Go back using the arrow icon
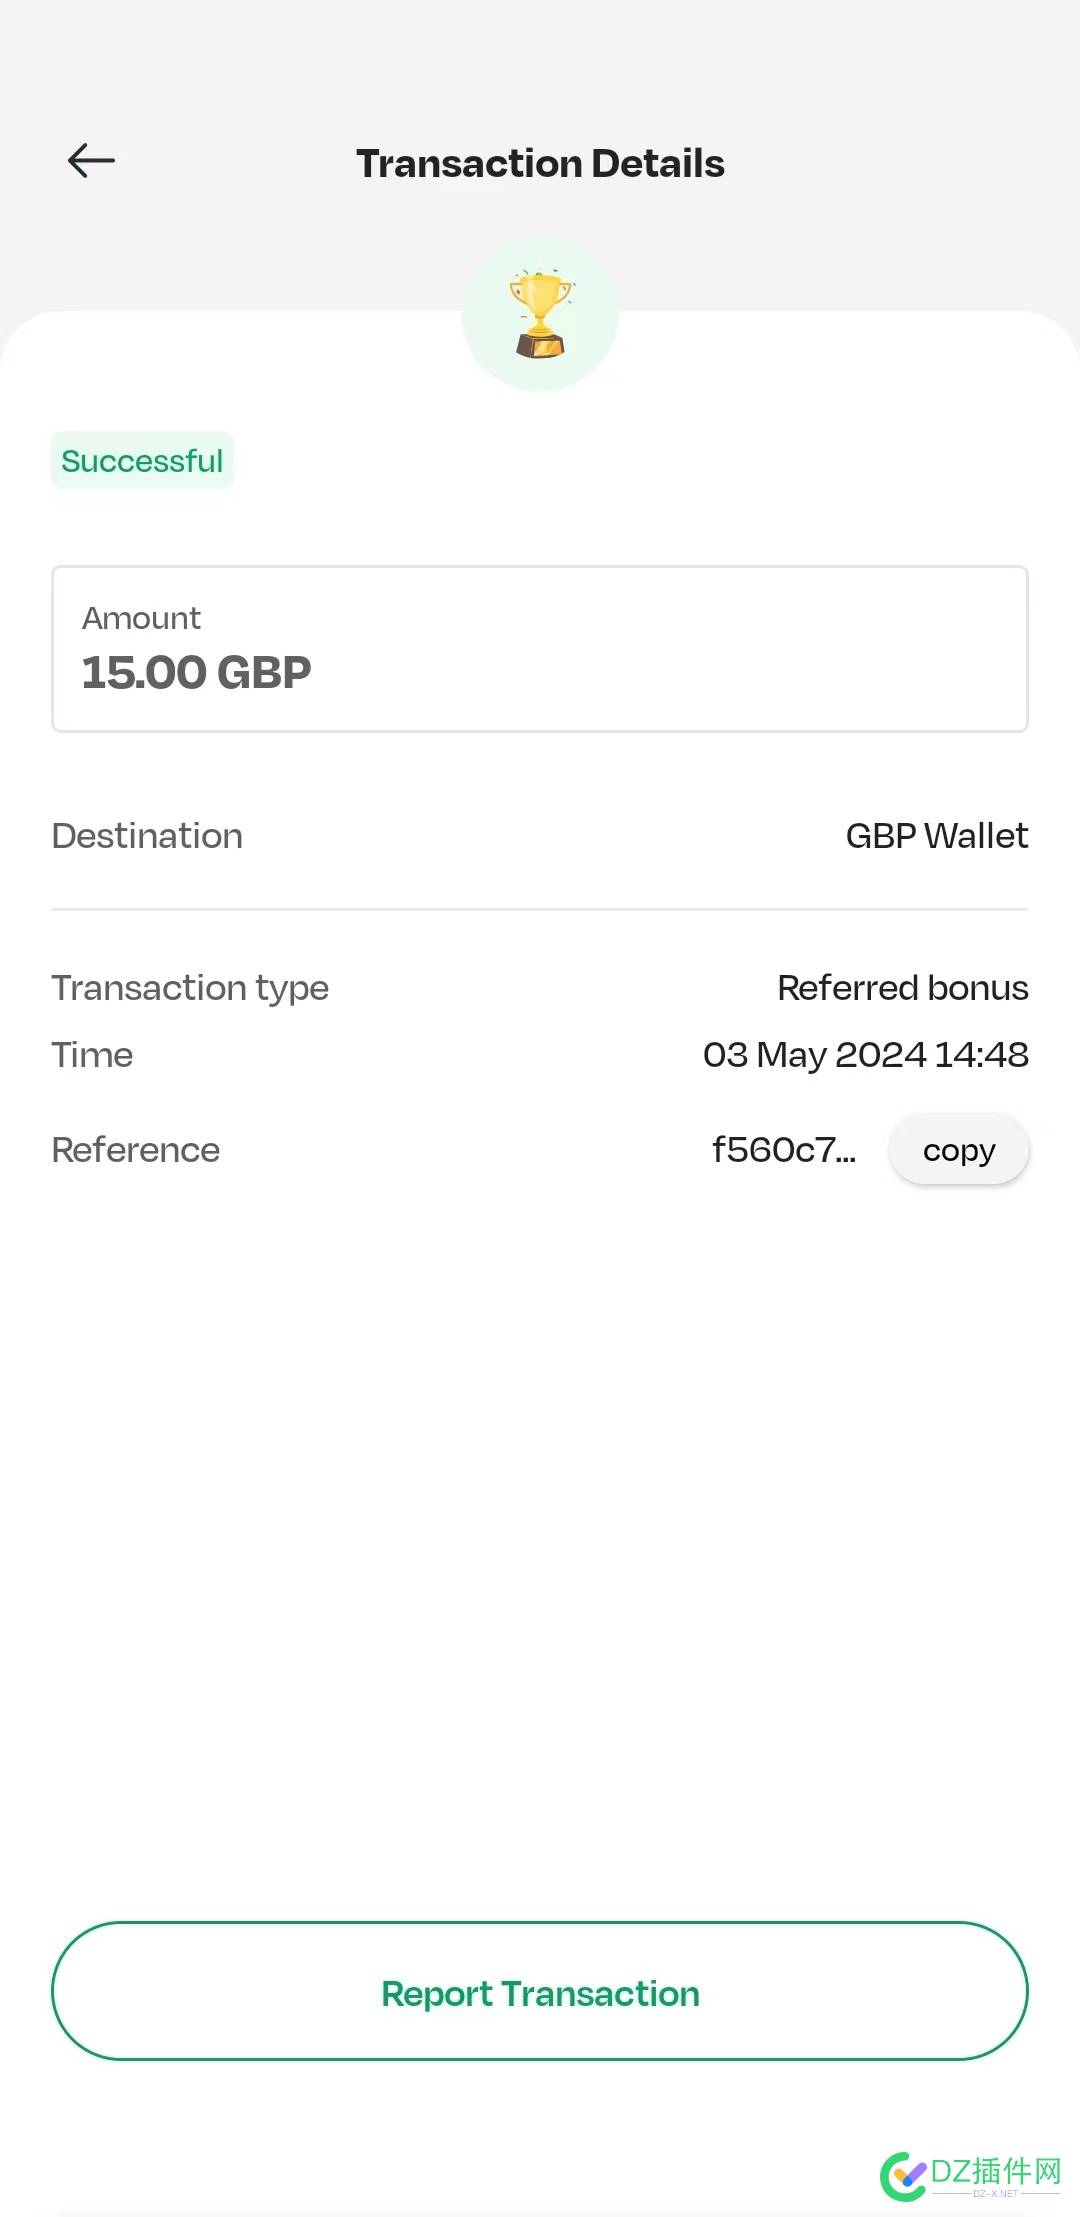Image resolution: width=1080 pixels, height=2217 pixels. [91, 160]
